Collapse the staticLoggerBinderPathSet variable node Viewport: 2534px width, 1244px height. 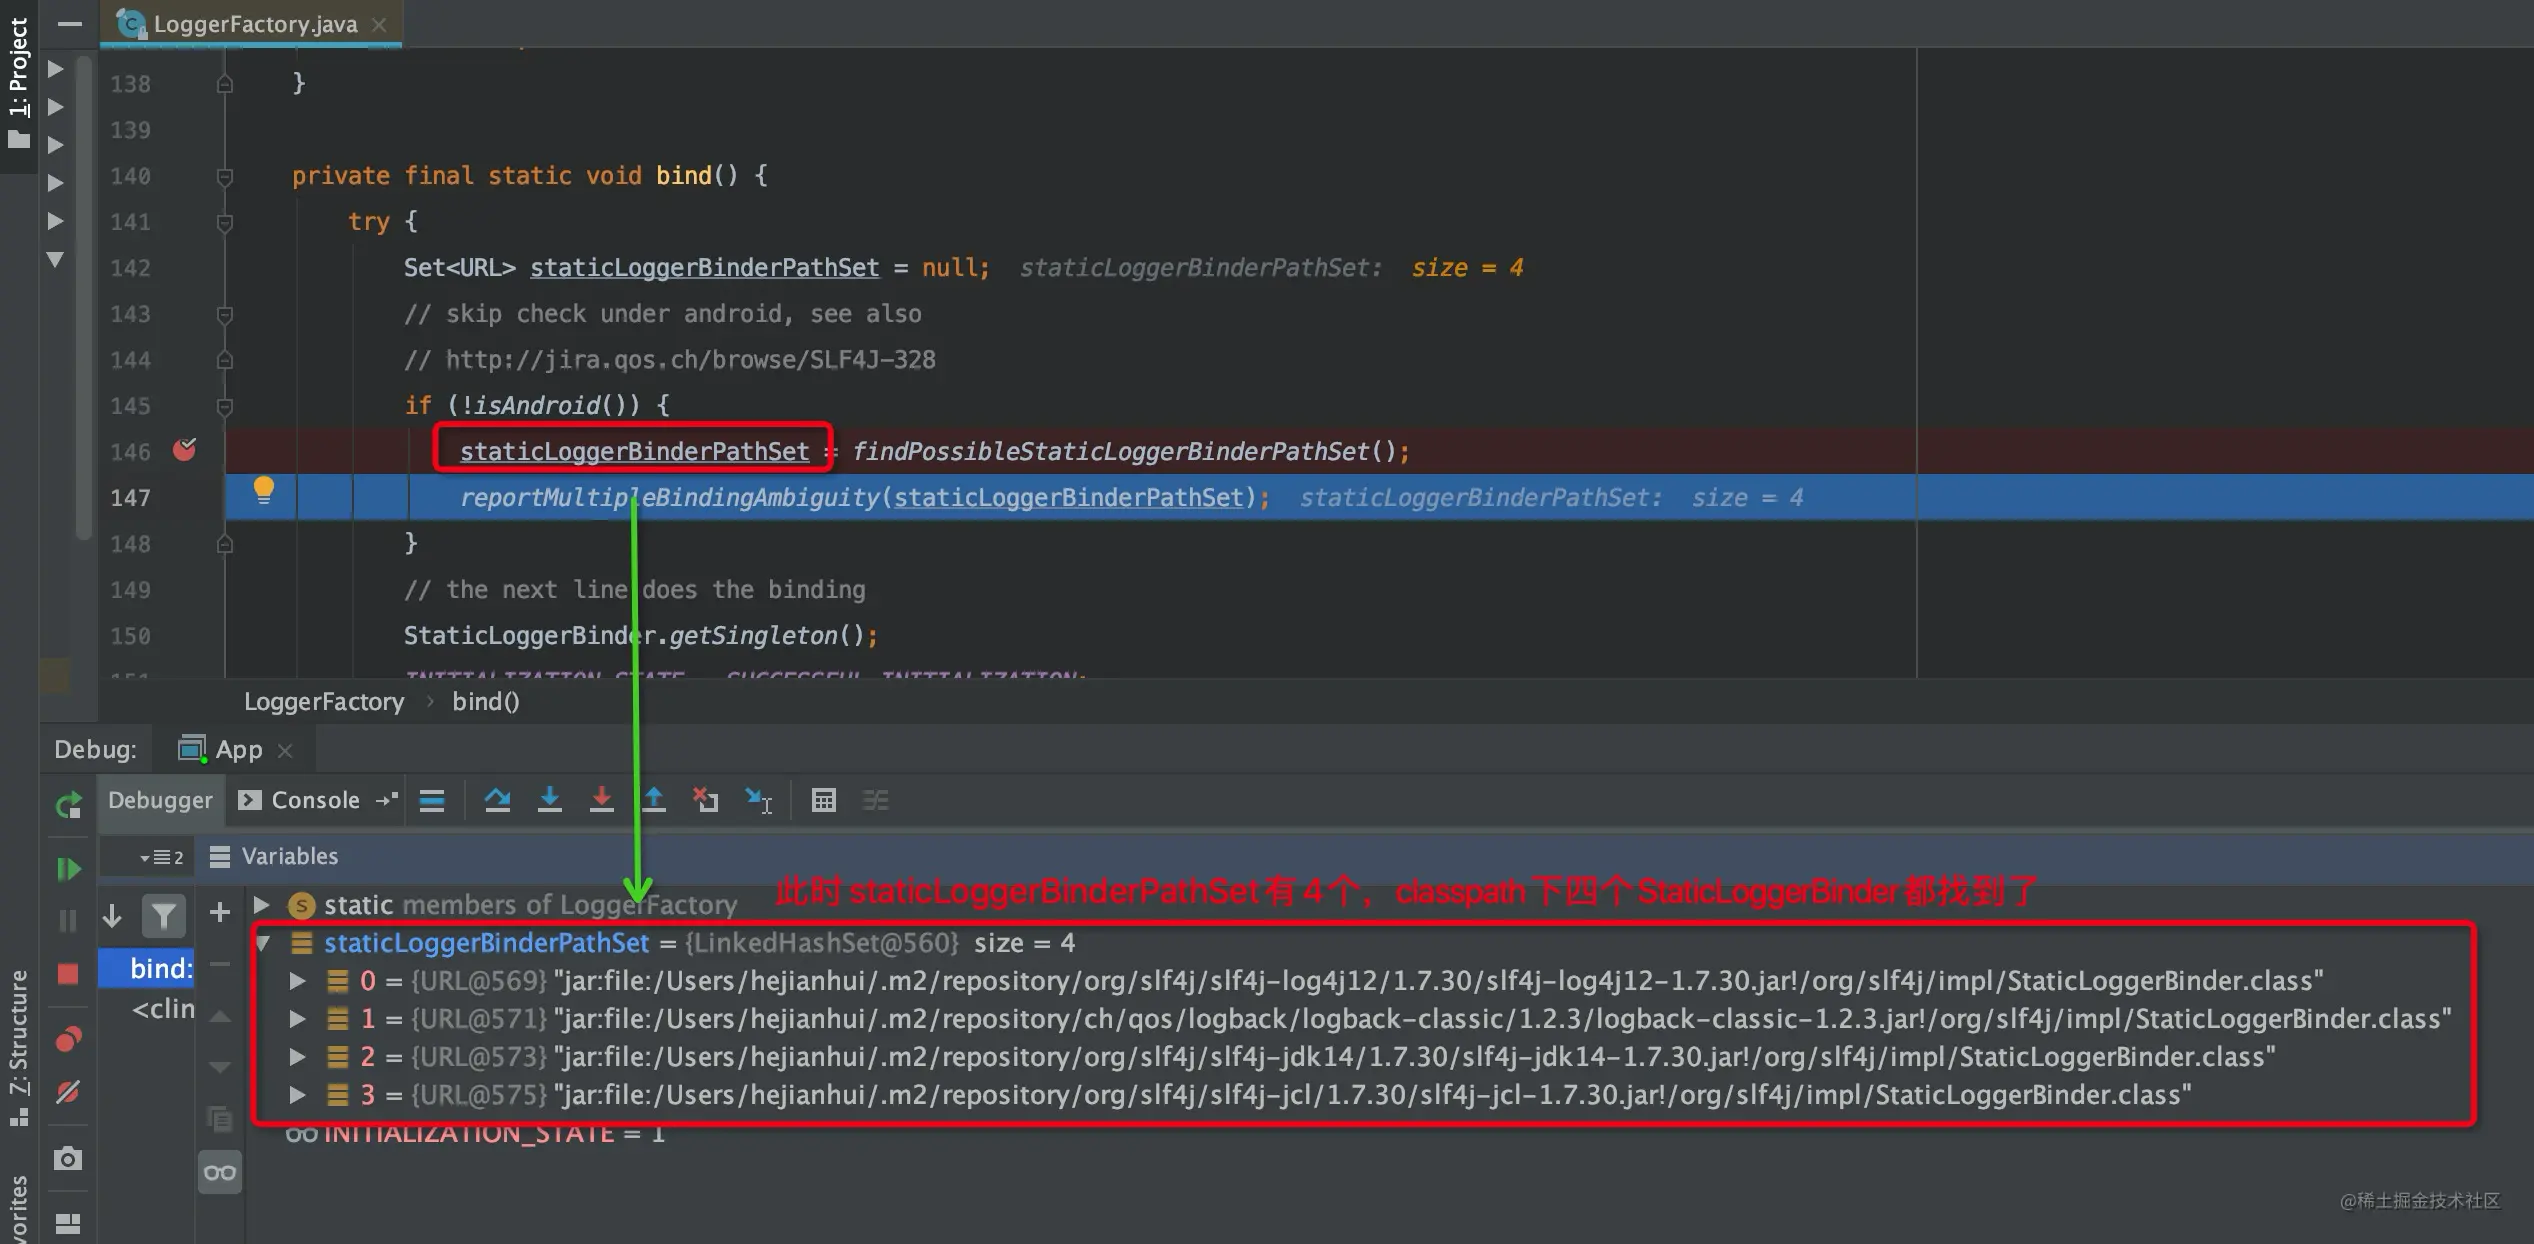(x=264, y=943)
